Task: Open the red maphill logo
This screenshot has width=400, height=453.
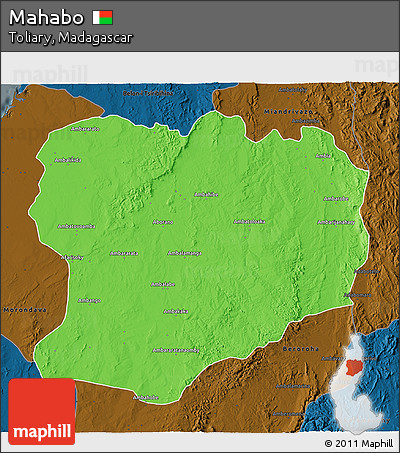Action: (x=42, y=411)
